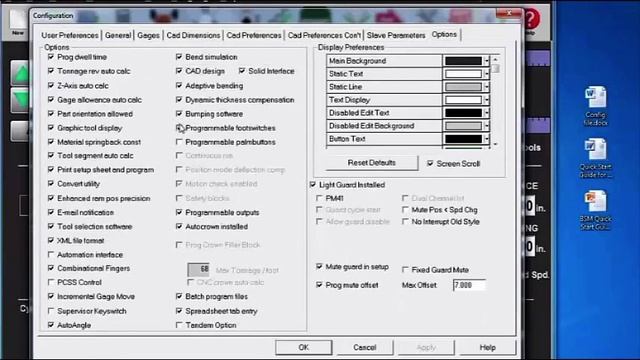
Task: Open Disabled Edit Background color dropdown
Action: [x=487, y=126]
